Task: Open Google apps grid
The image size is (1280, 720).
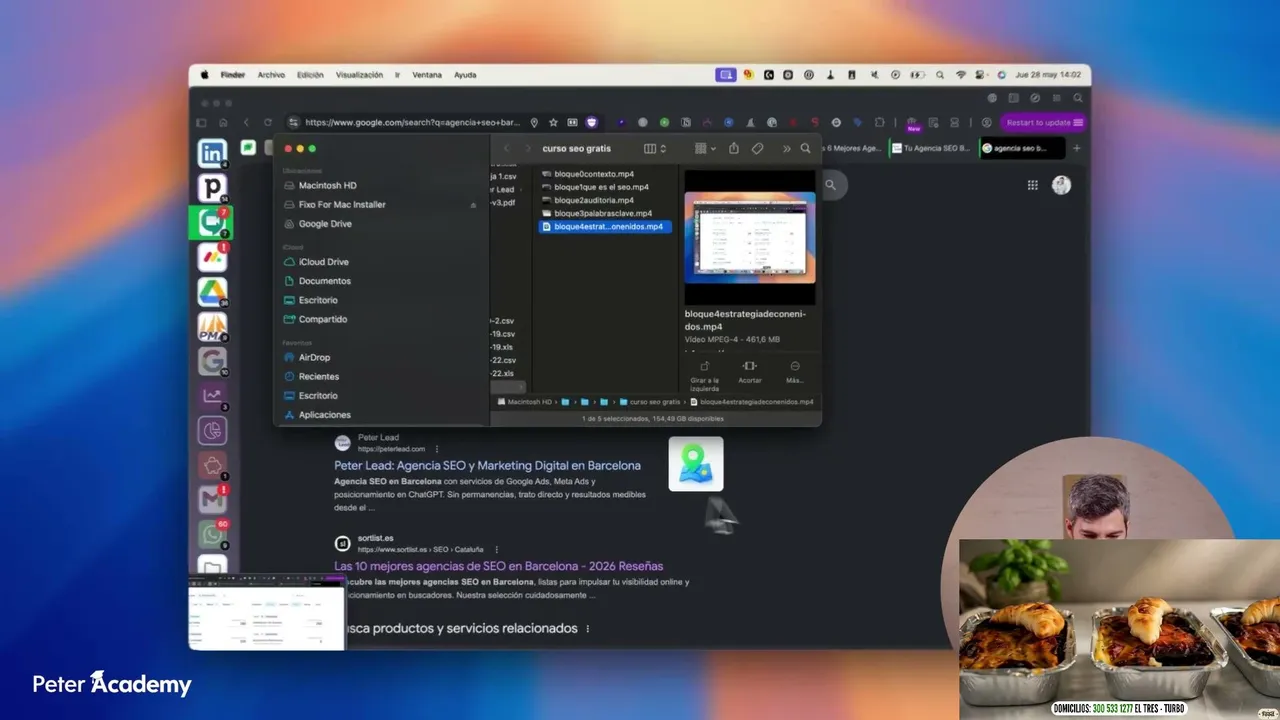Action: pos(1033,185)
